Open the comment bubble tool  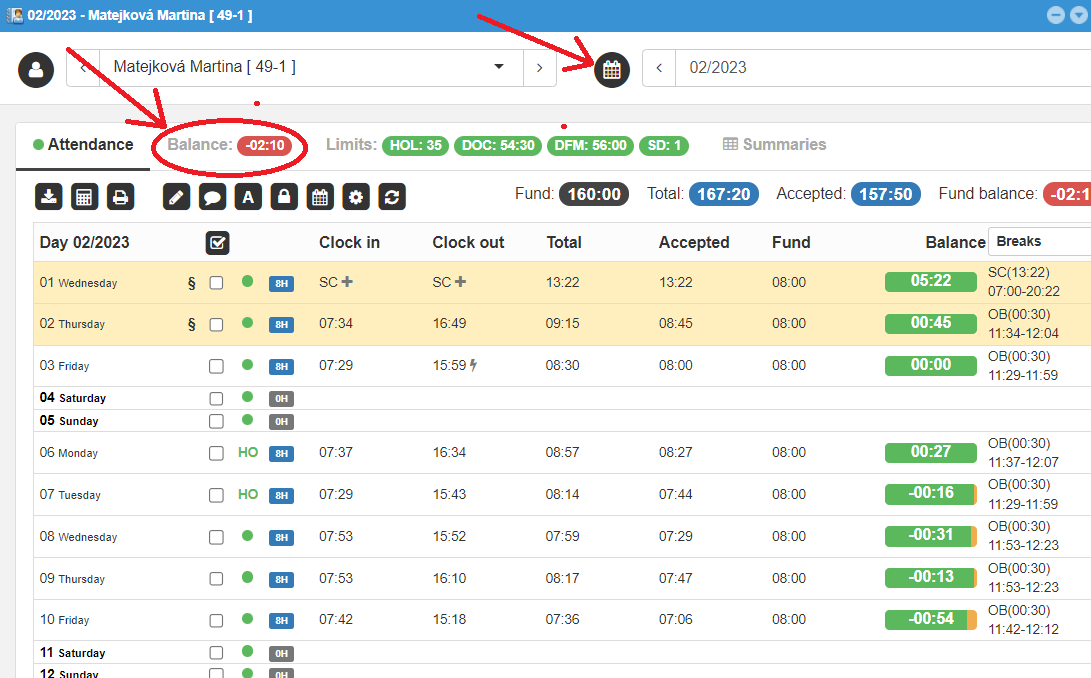212,196
